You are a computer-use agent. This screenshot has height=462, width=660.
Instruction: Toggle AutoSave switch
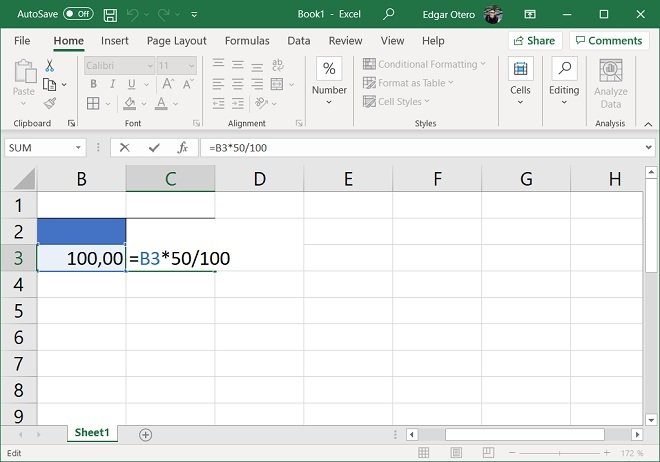tap(78, 14)
